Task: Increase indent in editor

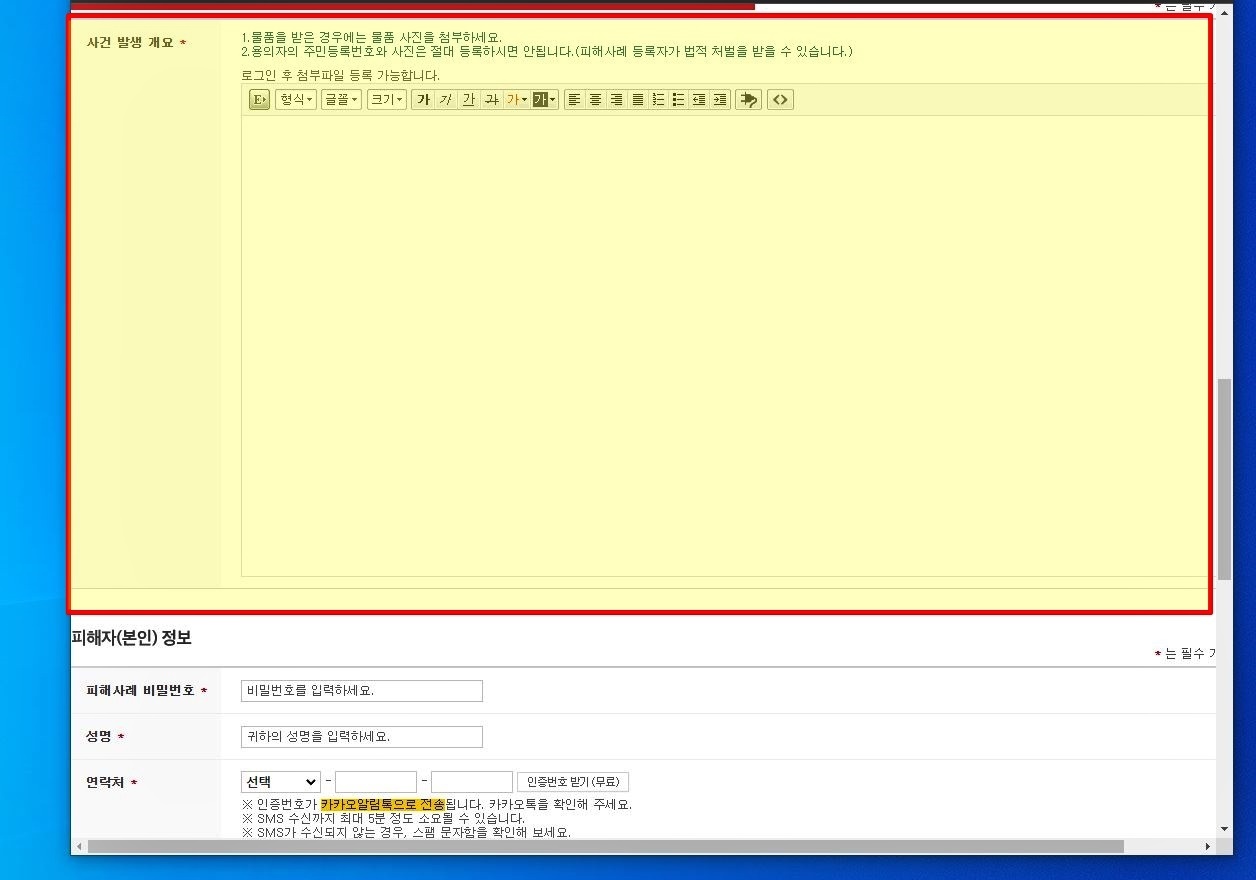Action: point(720,99)
